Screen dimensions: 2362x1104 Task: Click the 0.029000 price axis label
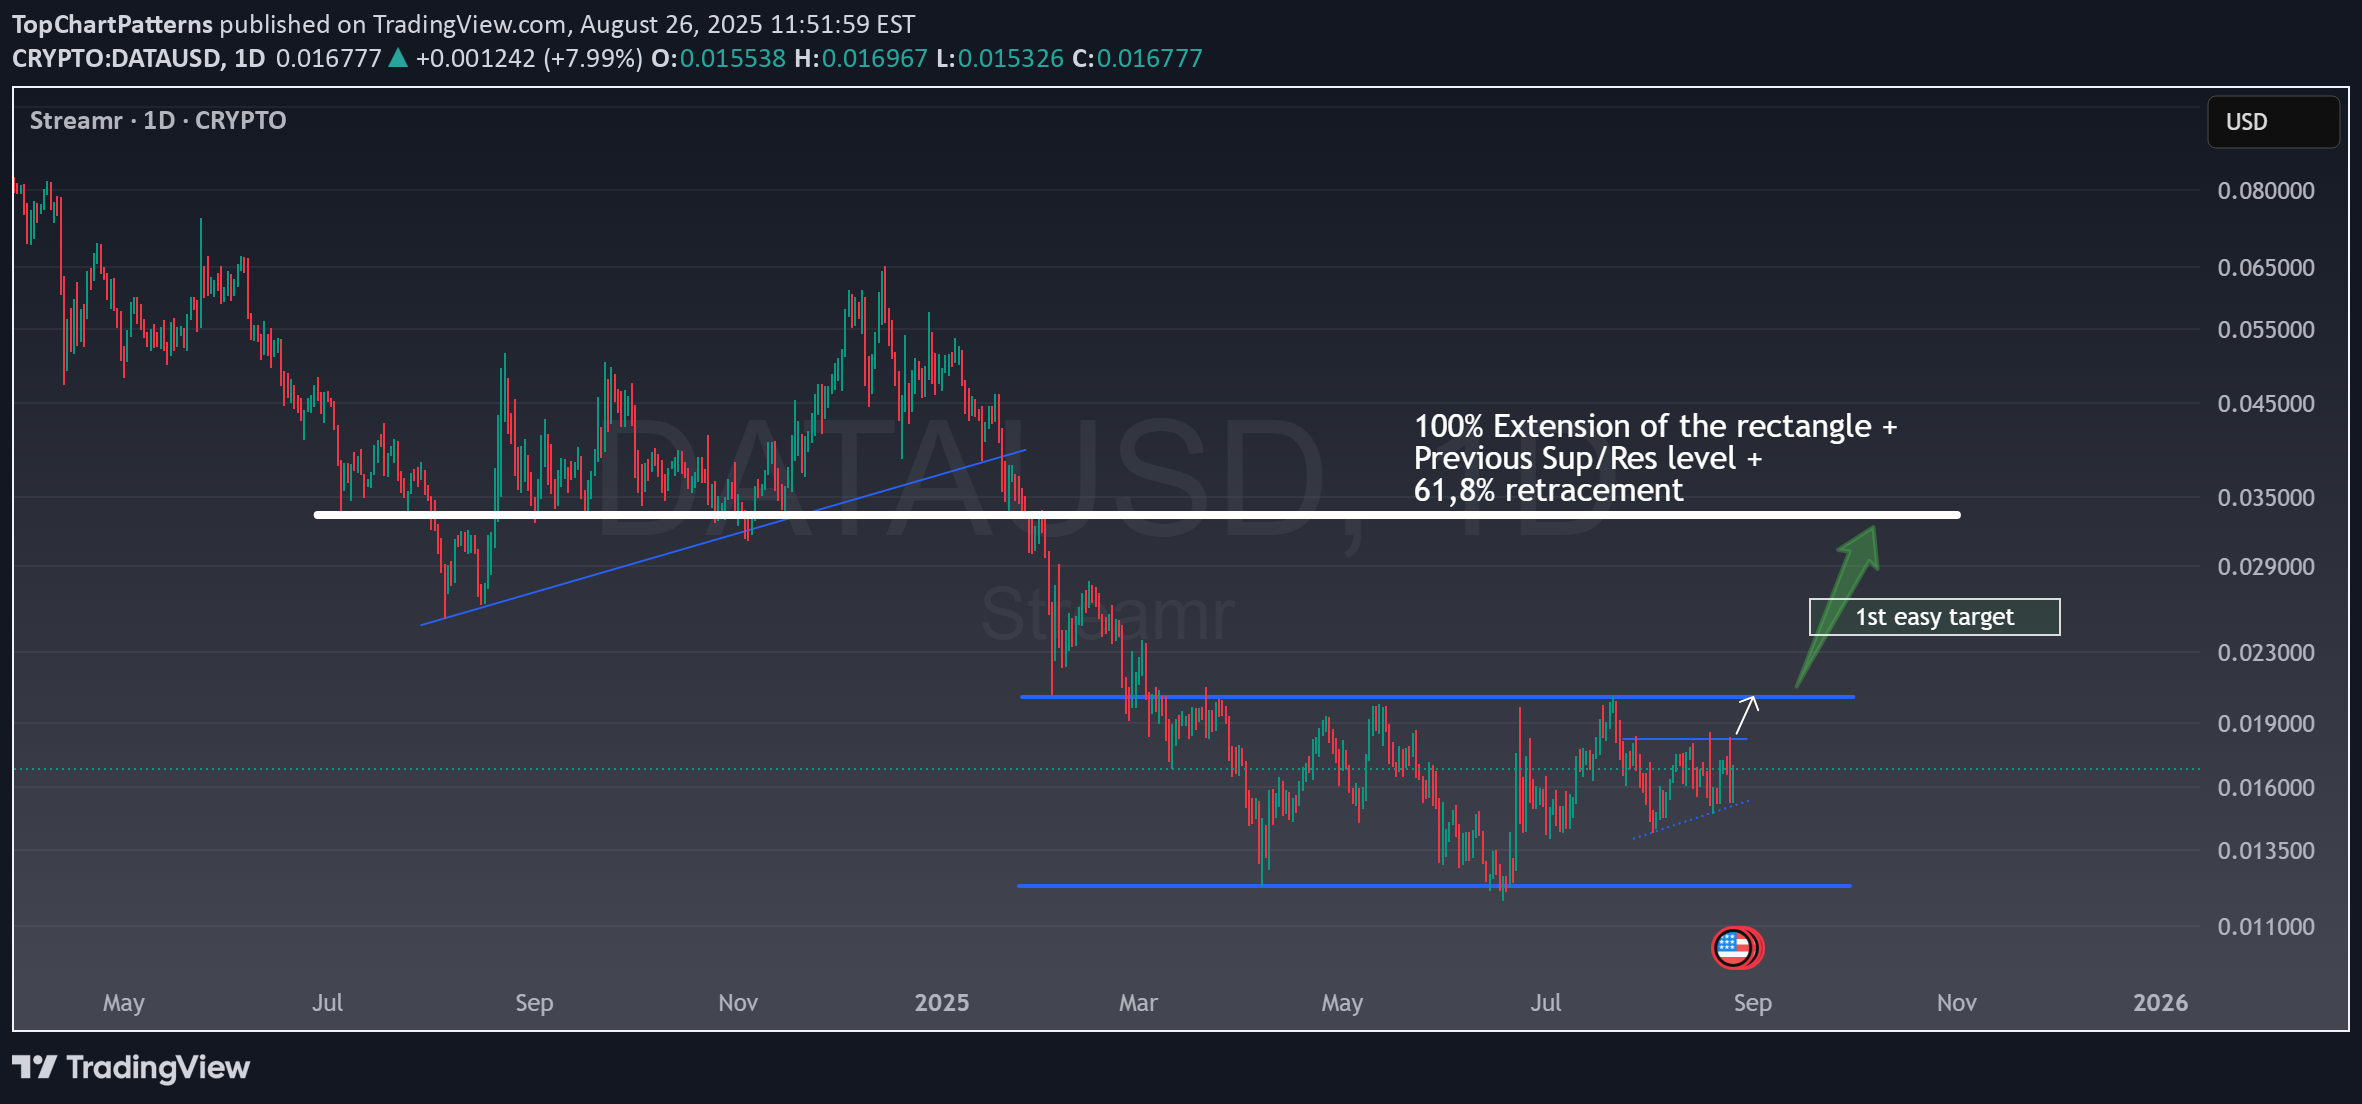click(x=2266, y=567)
